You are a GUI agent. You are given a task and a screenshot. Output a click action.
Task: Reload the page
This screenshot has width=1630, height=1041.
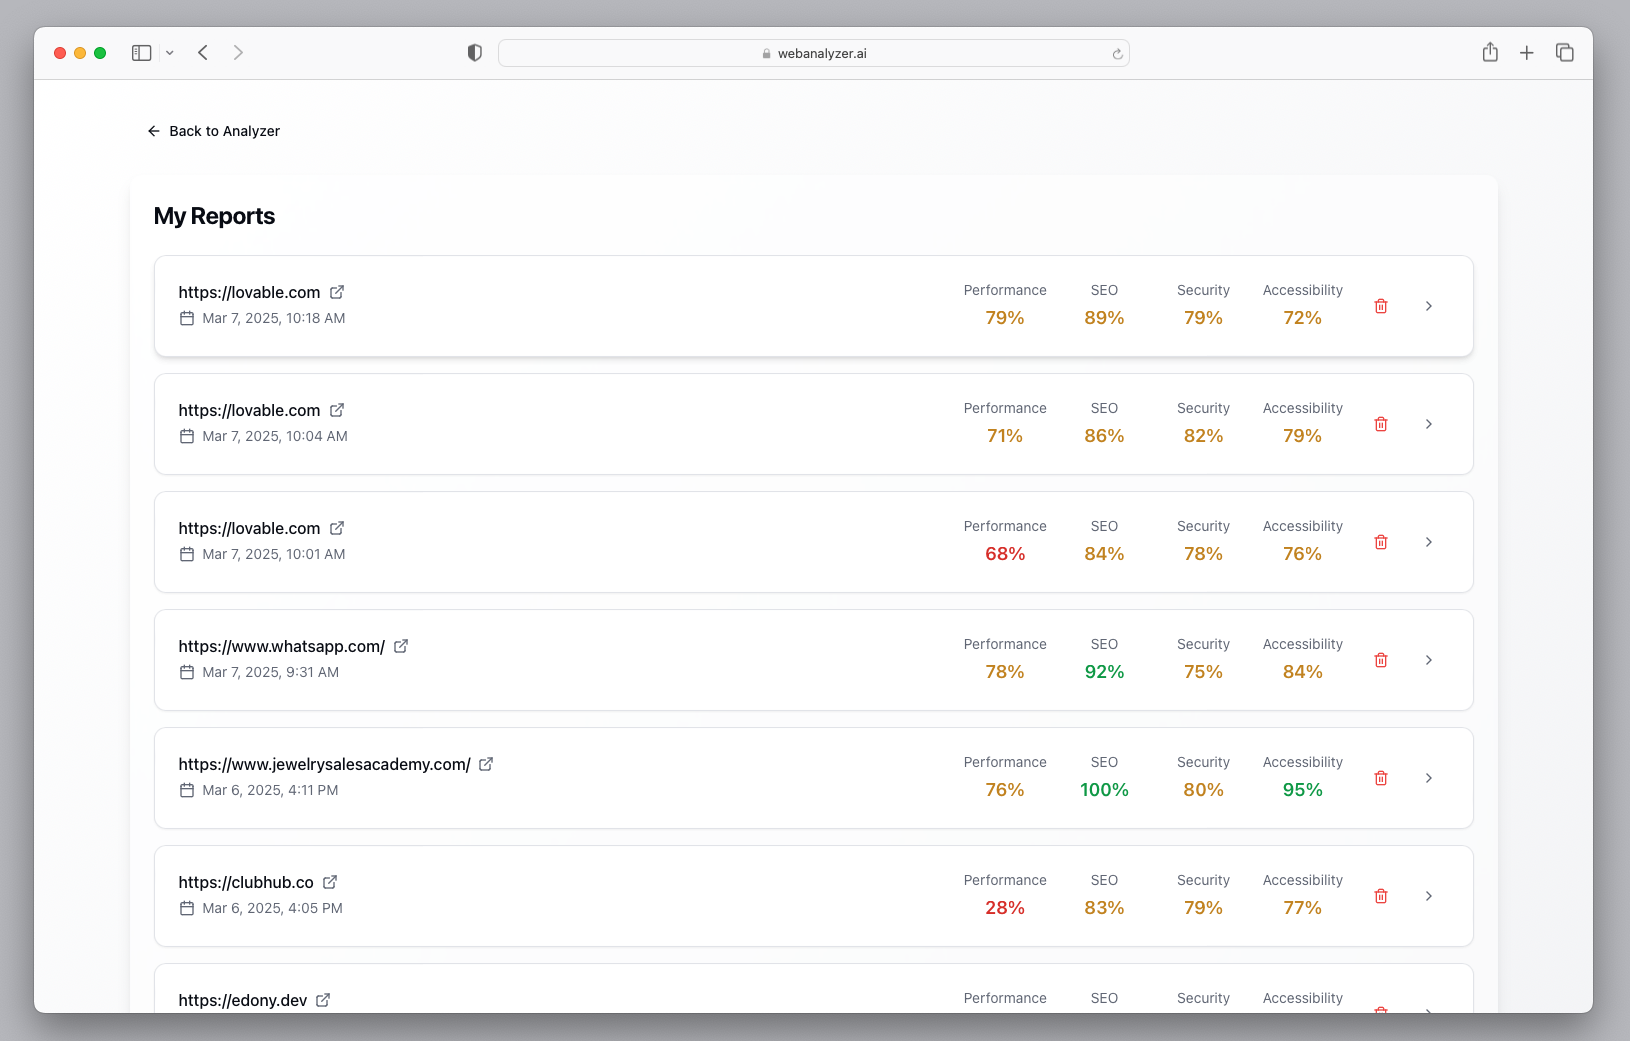(x=1117, y=54)
